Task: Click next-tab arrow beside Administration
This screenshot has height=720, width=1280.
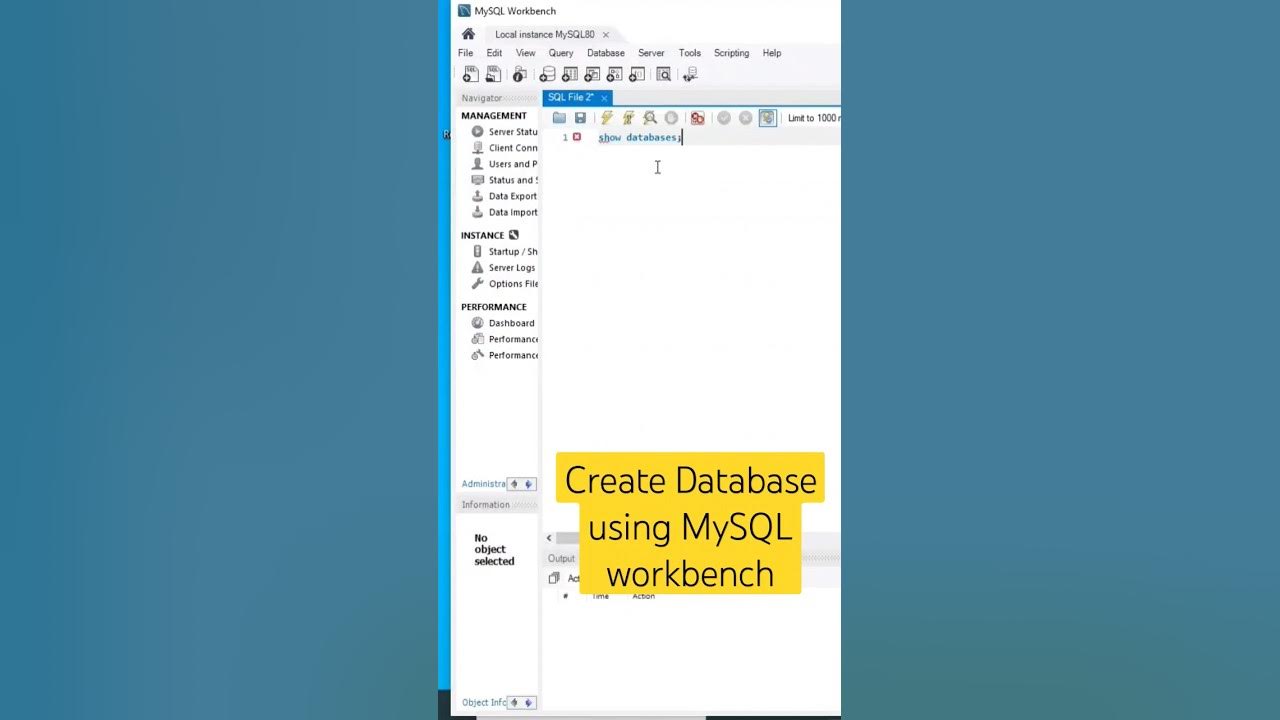Action: click(x=529, y=484)
